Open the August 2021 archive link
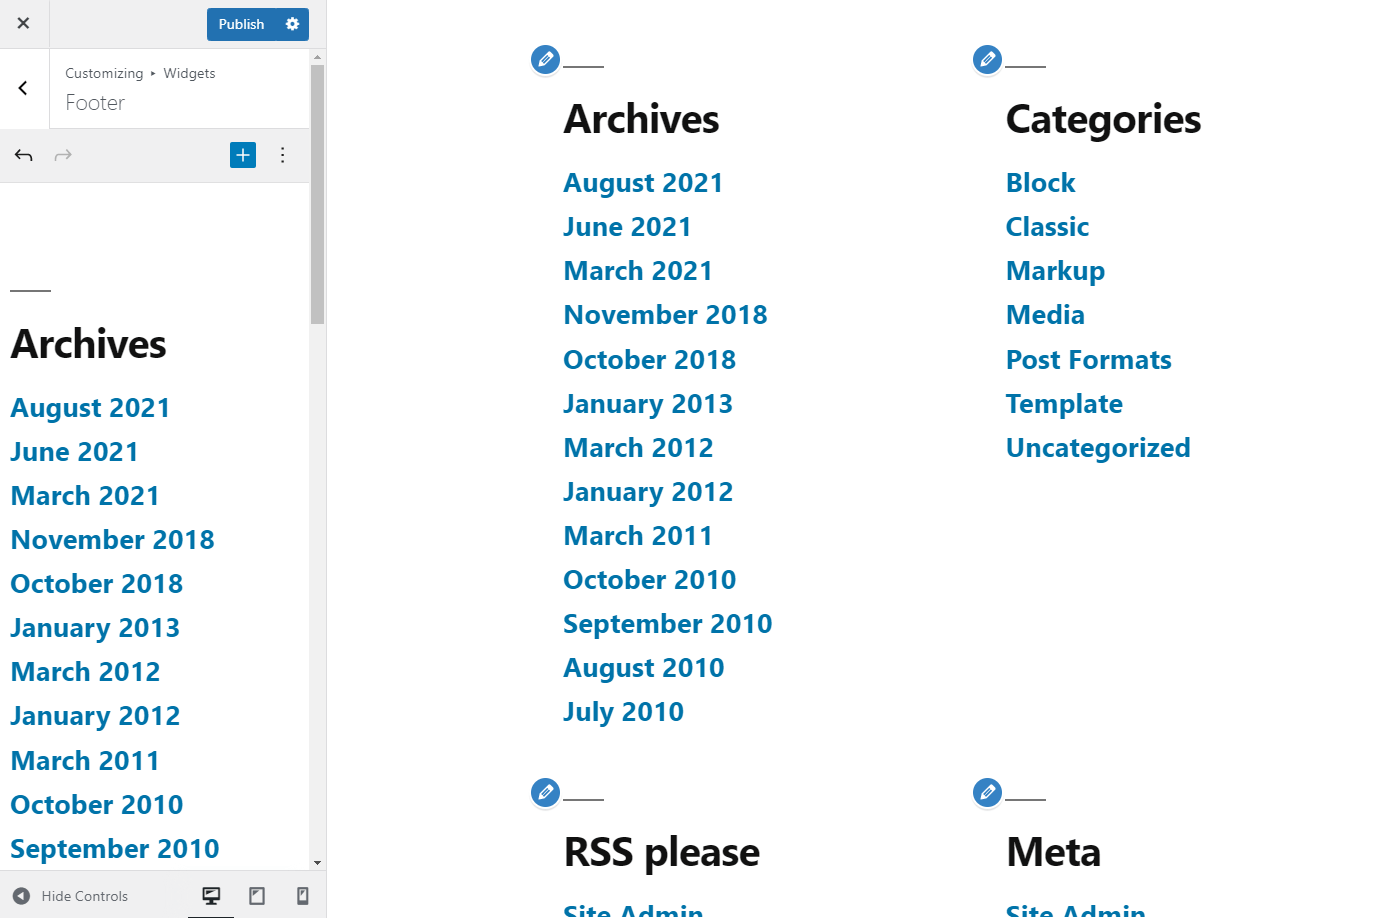Screen dimensions: 1400x918 [x=643, y=182]
